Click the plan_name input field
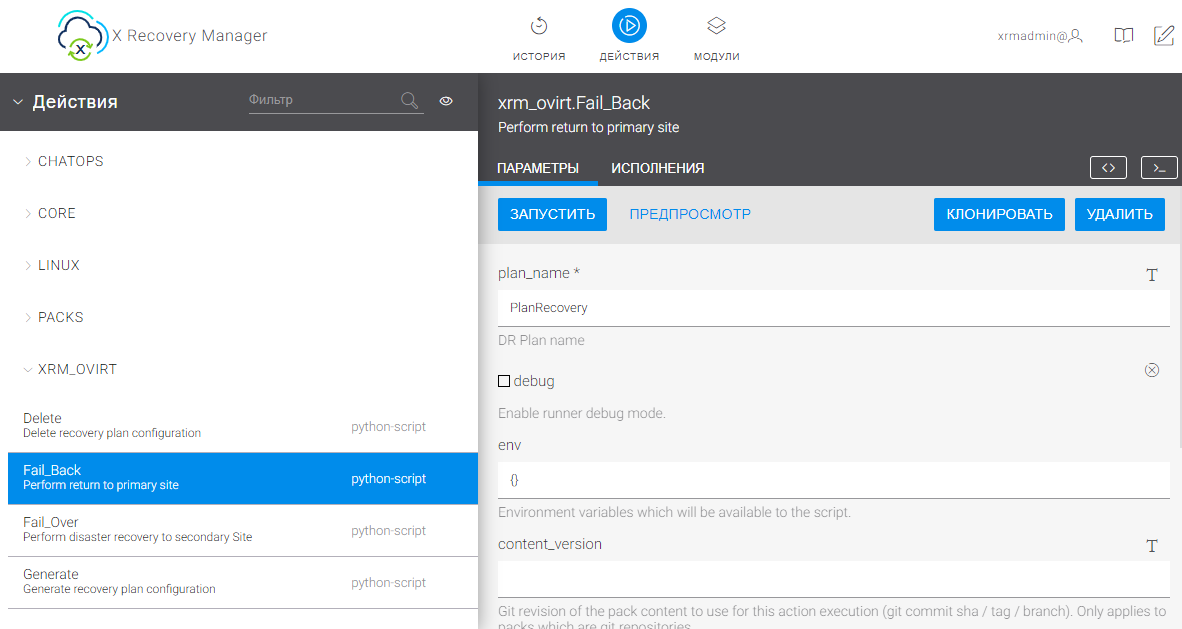Image resolution: width=1182 pixels, height=629 pixels. tap(833, 308)
